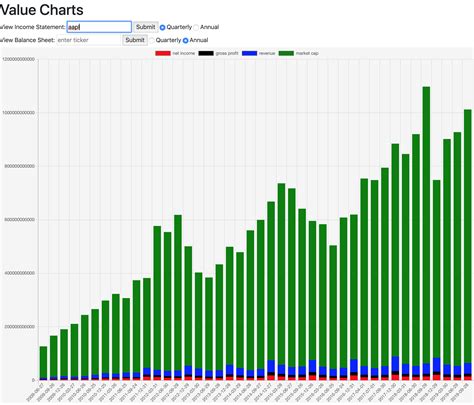The height and width of the screenshot is (405, 474).
Task: Click the market cap legend label text
Action: coord(307,53)
